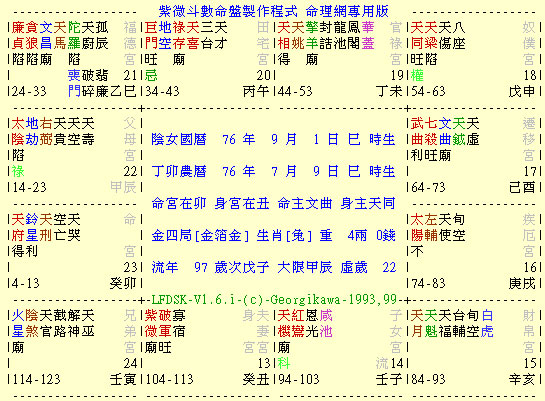This screenshot has width=545, height=401.
Task: Select the age range 34-43
Action: [162, 91]
